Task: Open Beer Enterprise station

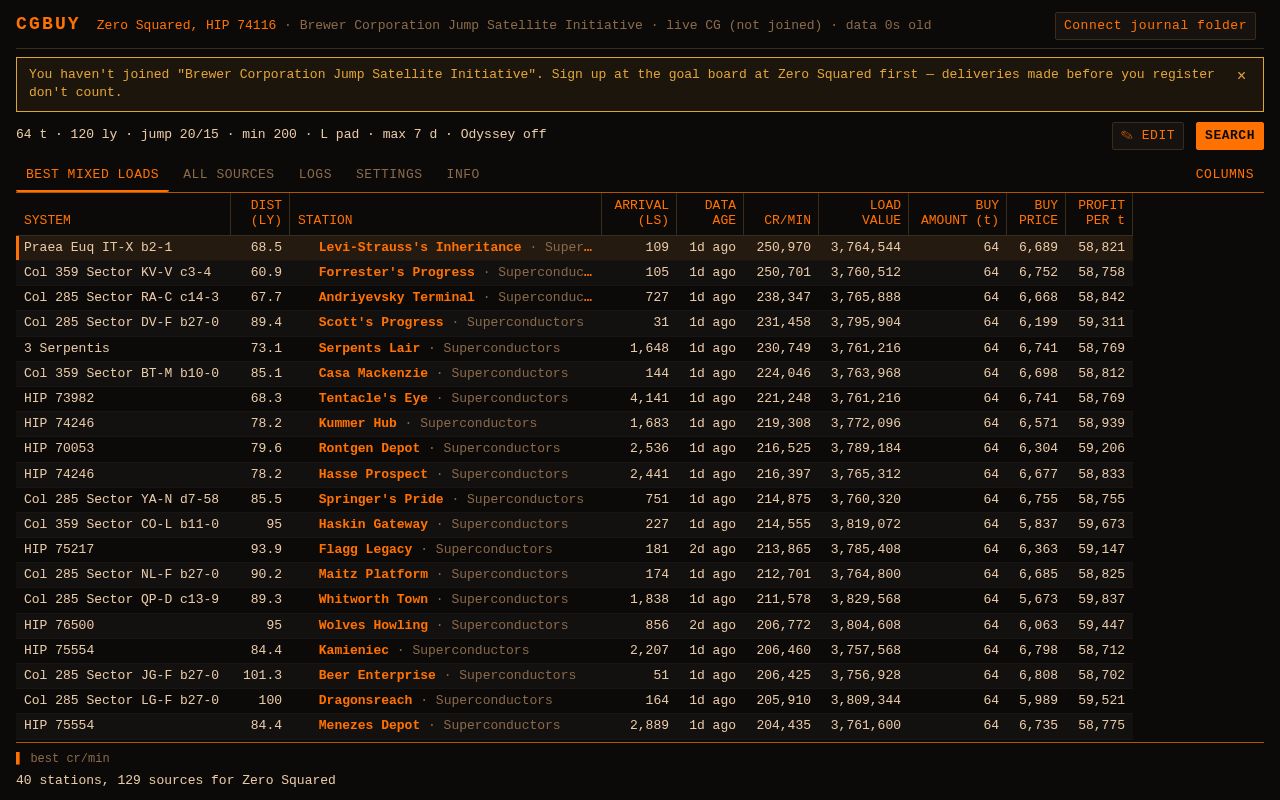Action: click(x=377, y=676)
